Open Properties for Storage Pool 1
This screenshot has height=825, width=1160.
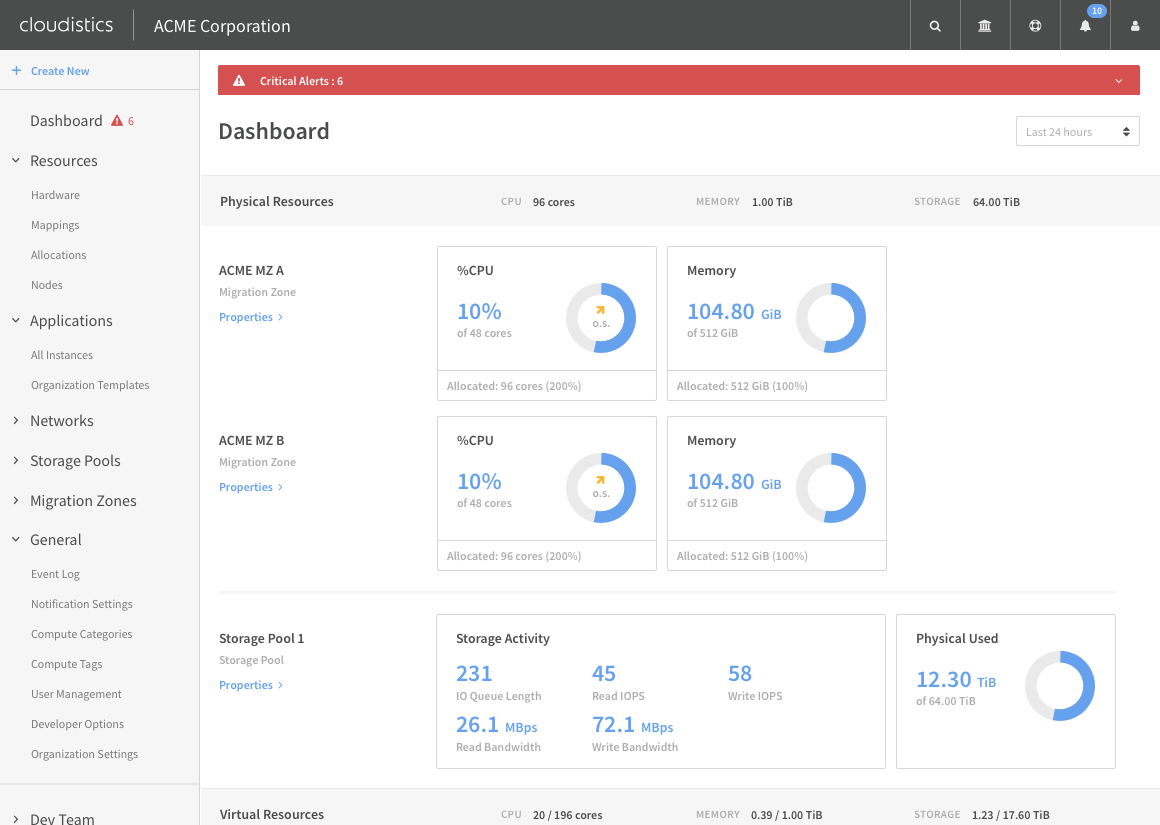251,685
